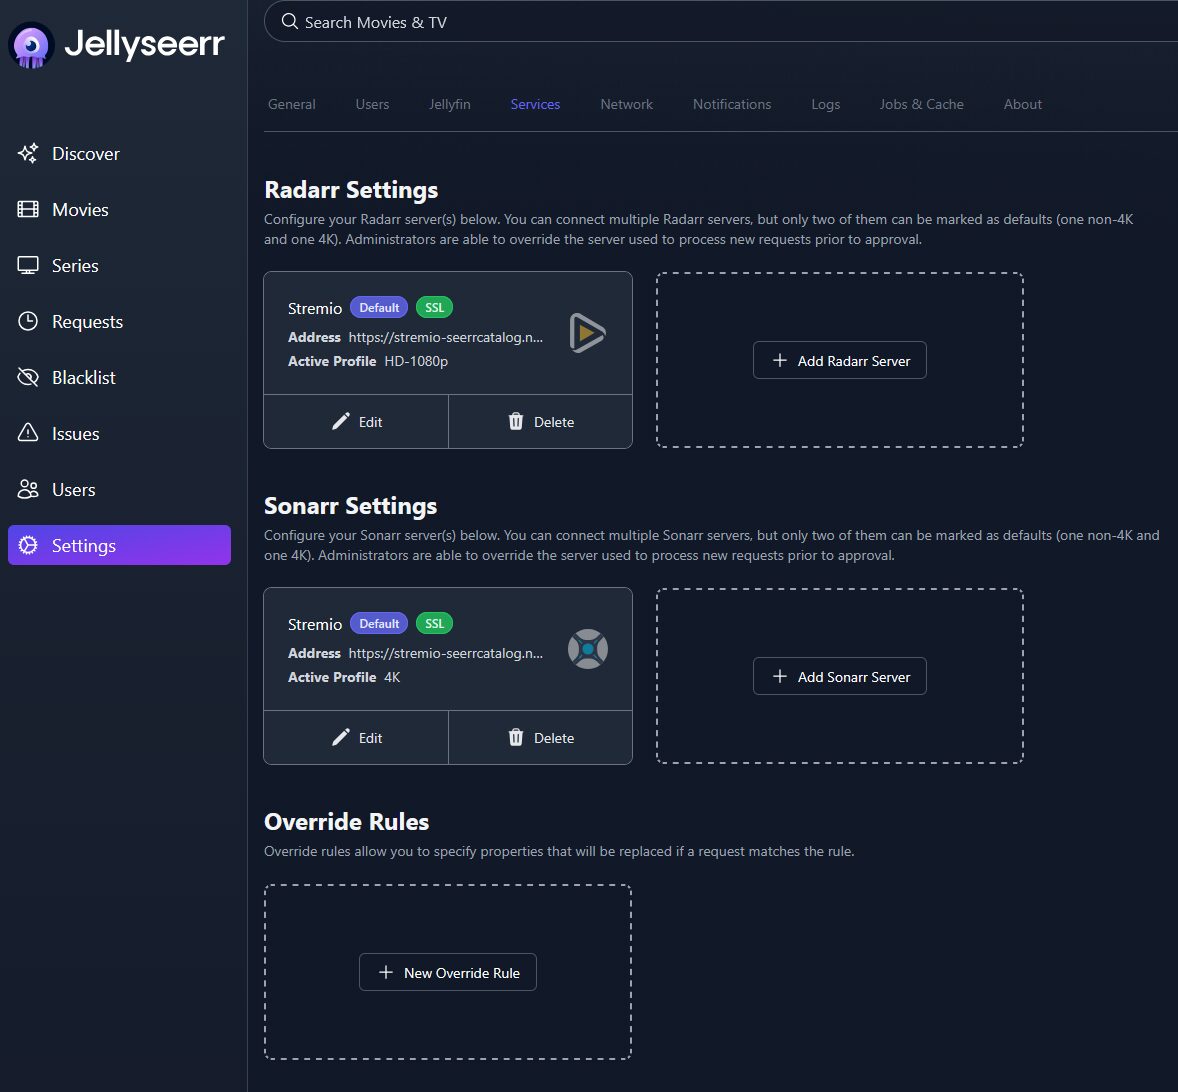Screen dimensions: 1178x1092
Task: Click the Users people icon in sidebar
Action: point(28,490)
